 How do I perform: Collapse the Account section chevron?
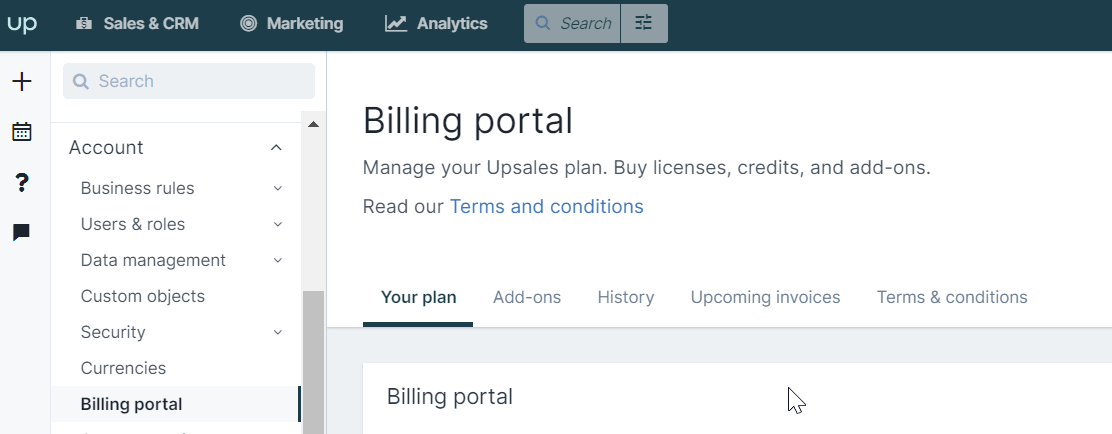coord(277,148)
